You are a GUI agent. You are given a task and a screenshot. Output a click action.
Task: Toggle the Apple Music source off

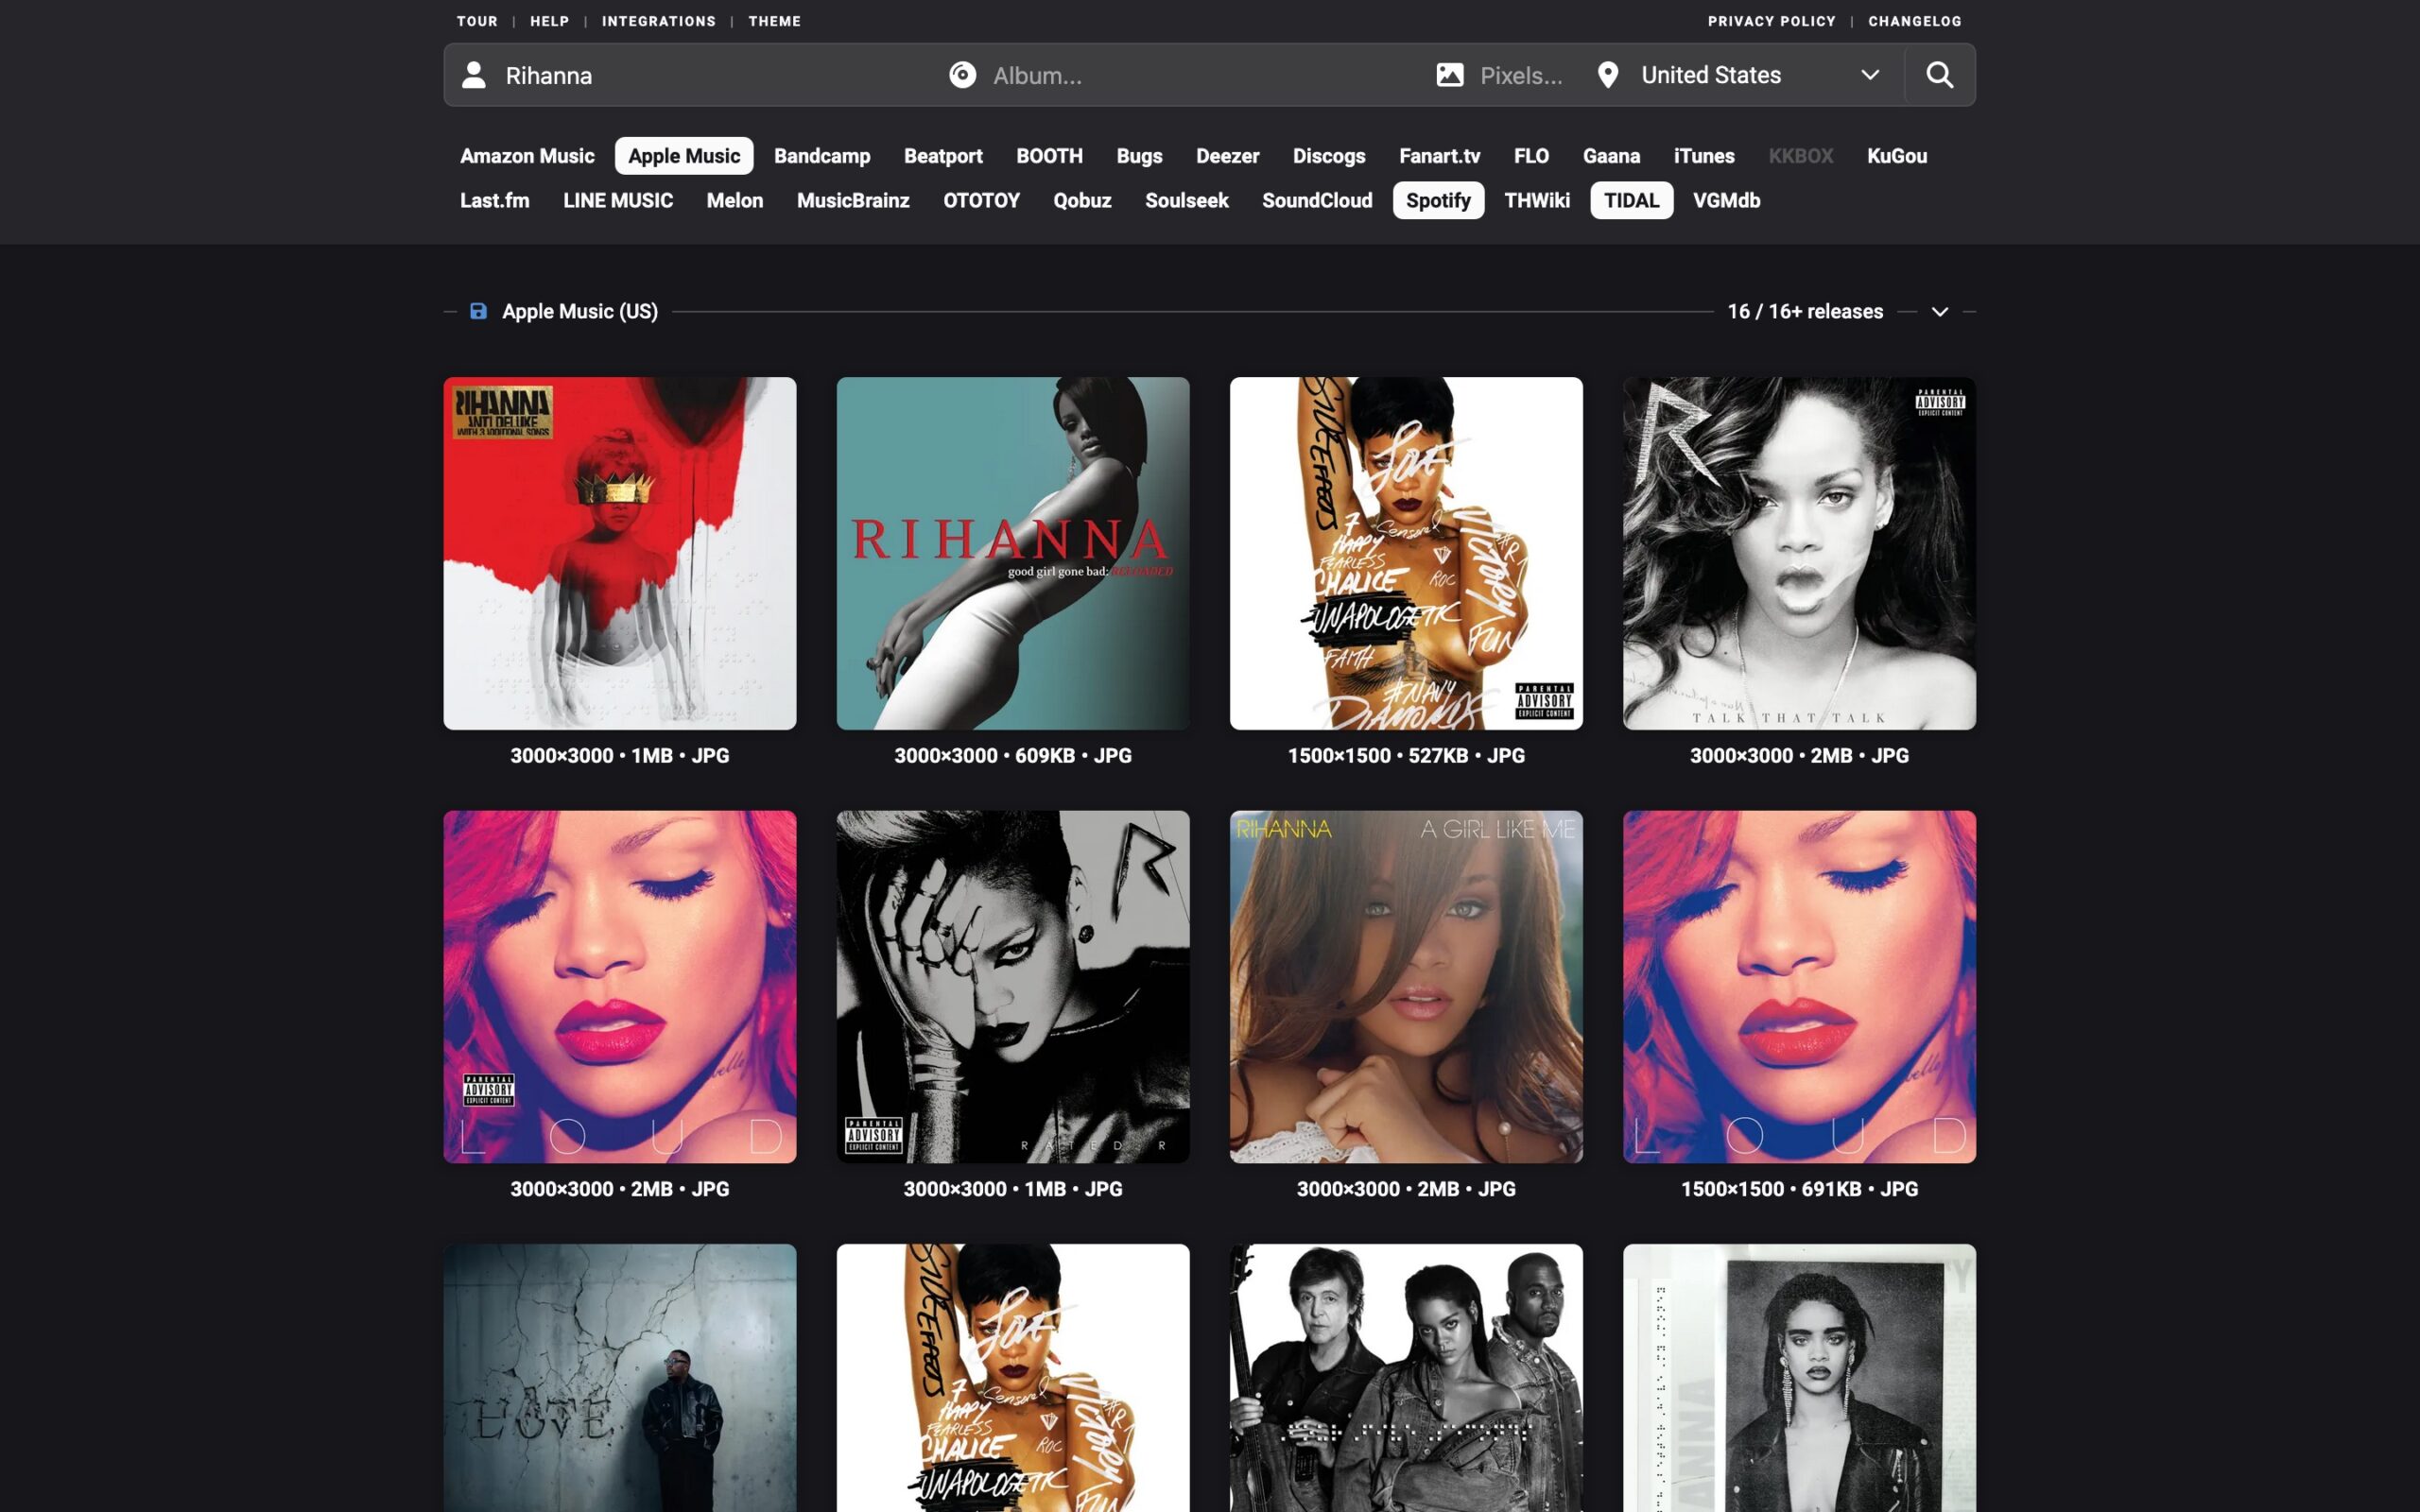coord(684,156)
